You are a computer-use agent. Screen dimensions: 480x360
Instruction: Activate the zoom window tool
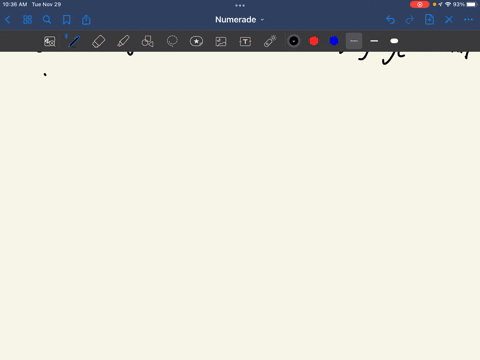pyautogui.click(x=50, y=41)
